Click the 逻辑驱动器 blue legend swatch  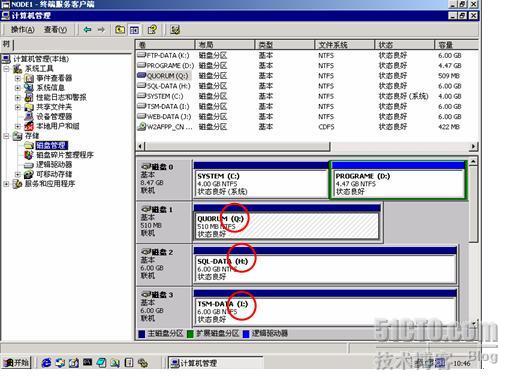click(246, 334)
